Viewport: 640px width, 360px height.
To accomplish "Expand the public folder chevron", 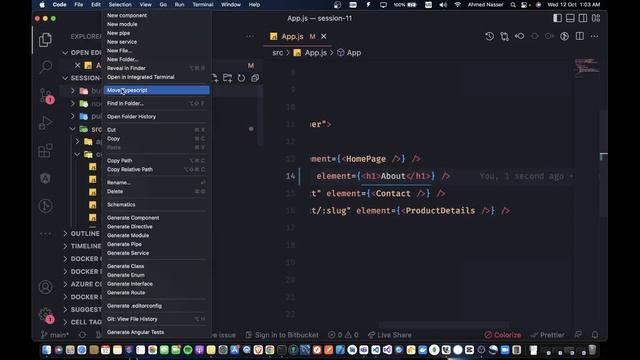I will (x=73, y=116).
